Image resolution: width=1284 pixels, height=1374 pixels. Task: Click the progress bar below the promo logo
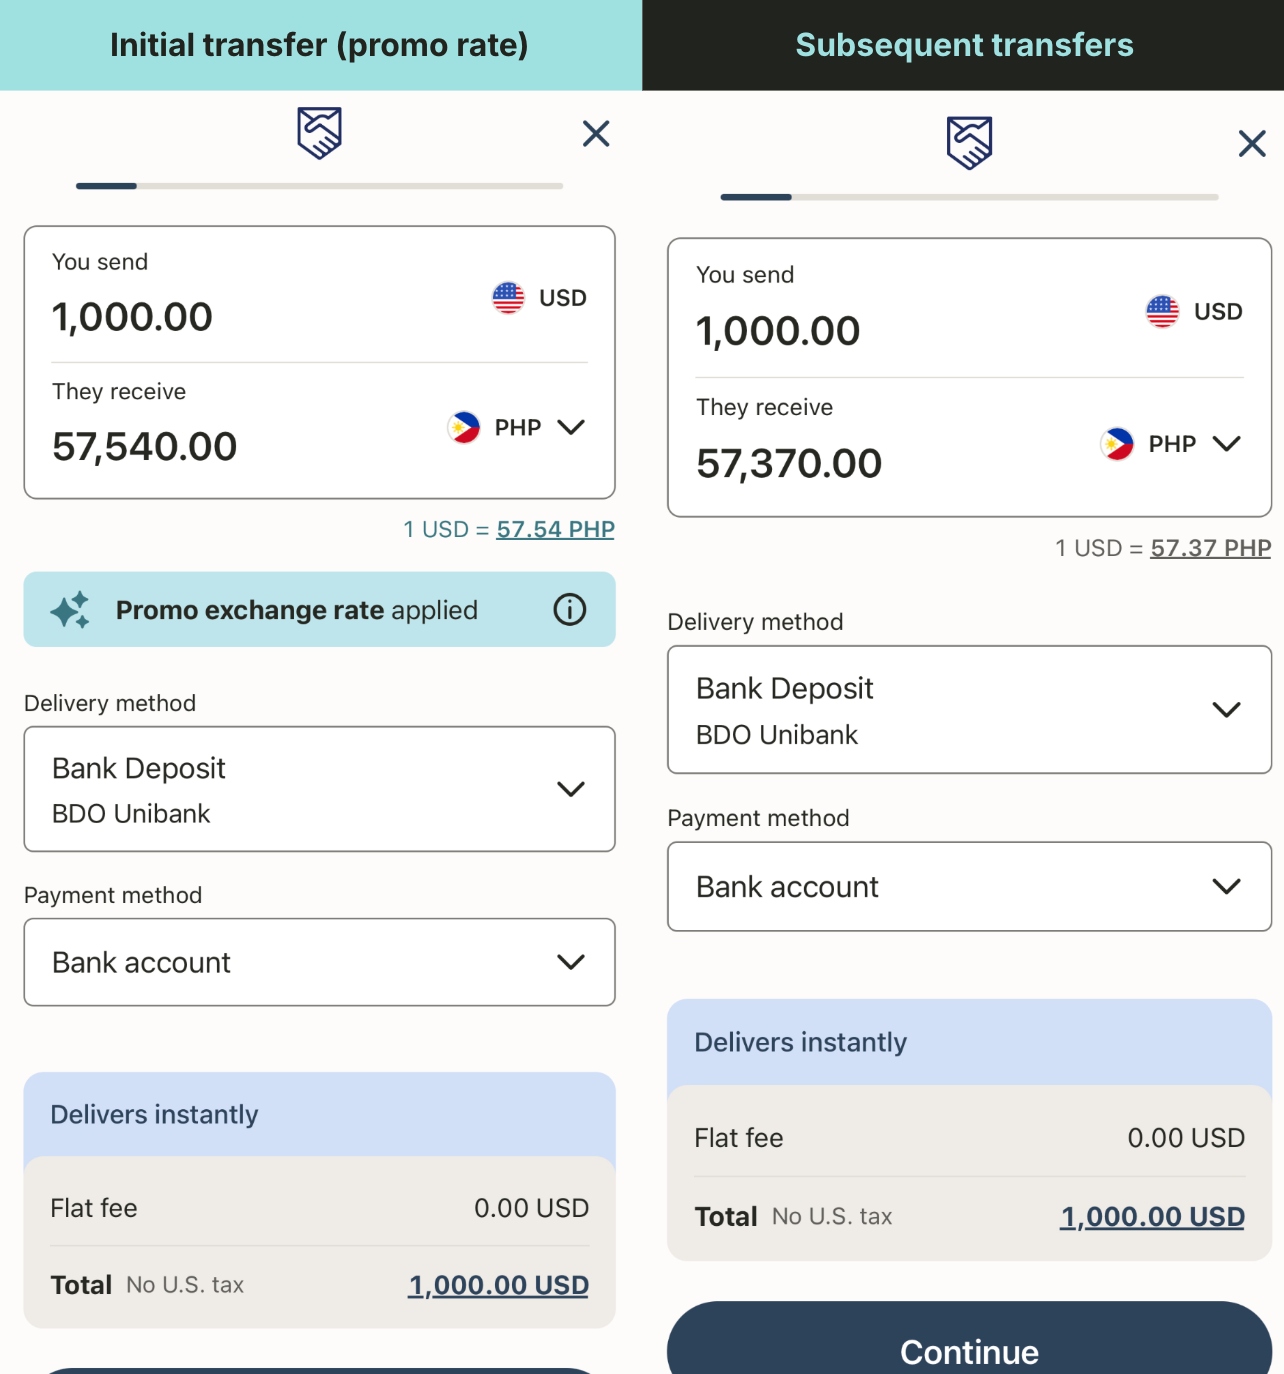(319, 186)
